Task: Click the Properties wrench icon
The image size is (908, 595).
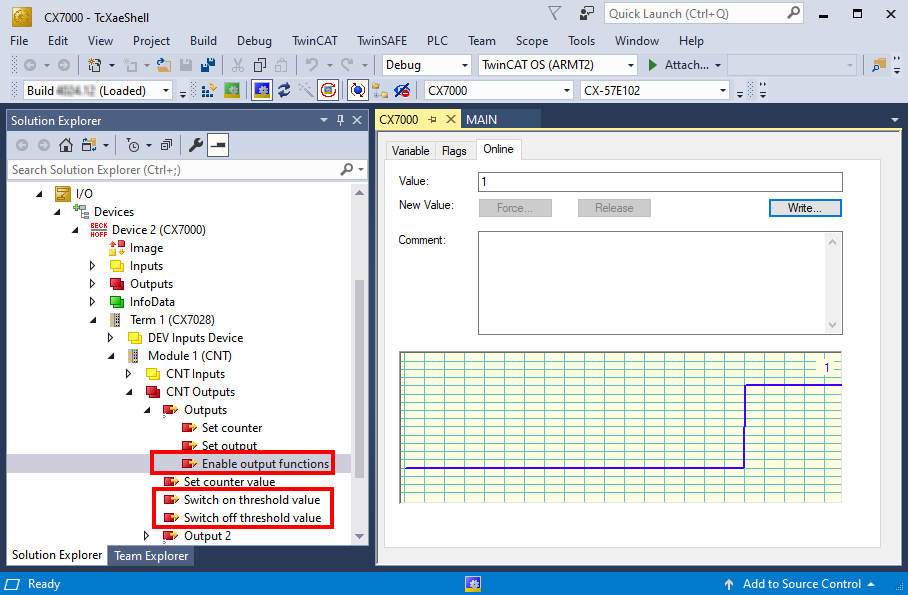Action: click(196, 145)
